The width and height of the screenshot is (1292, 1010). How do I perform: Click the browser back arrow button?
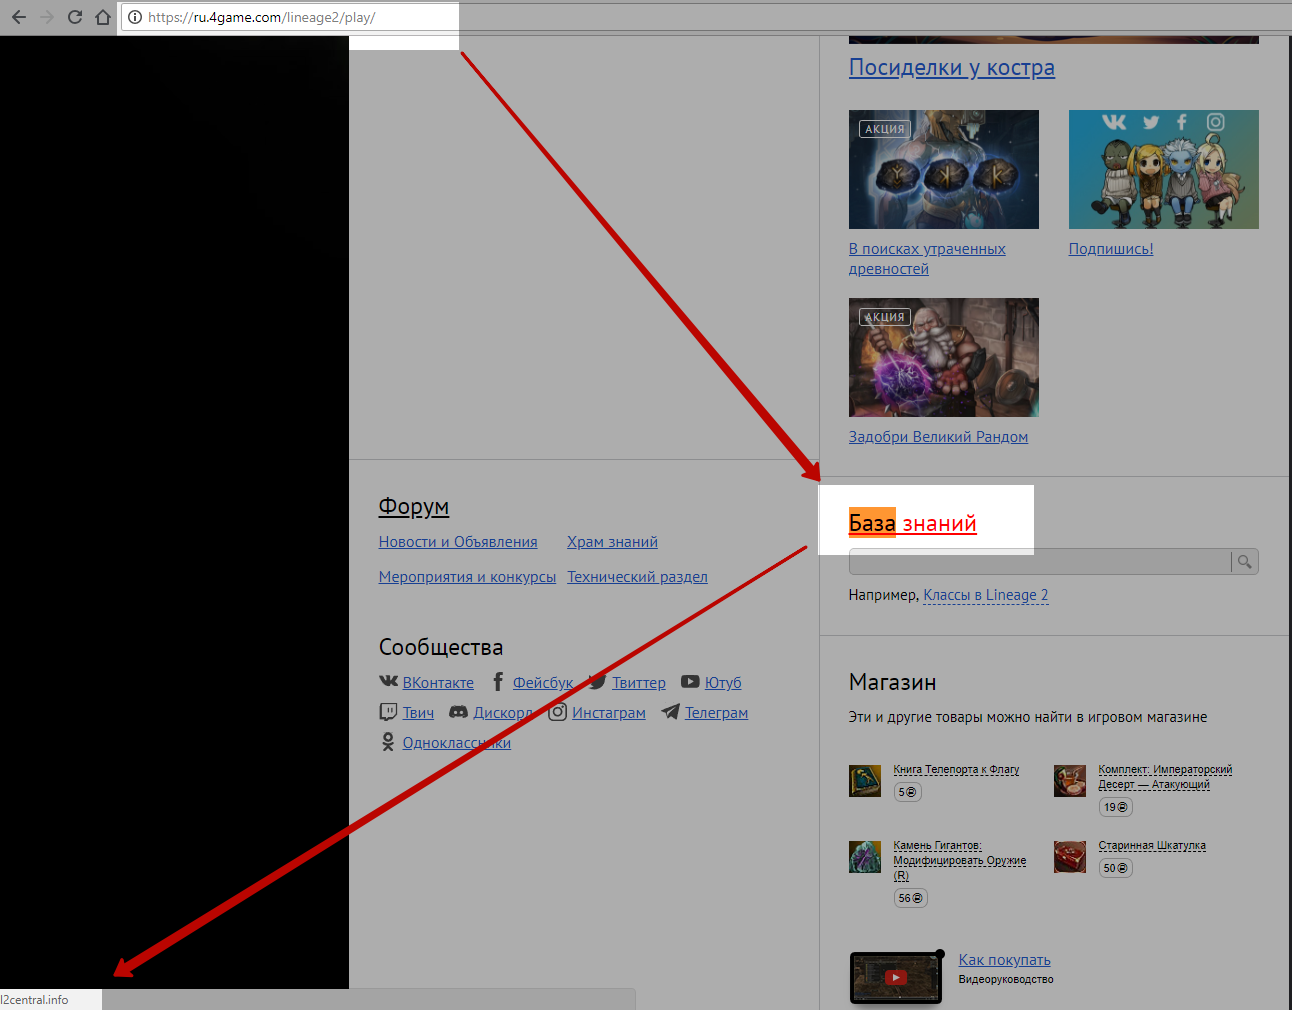[18, 17]
